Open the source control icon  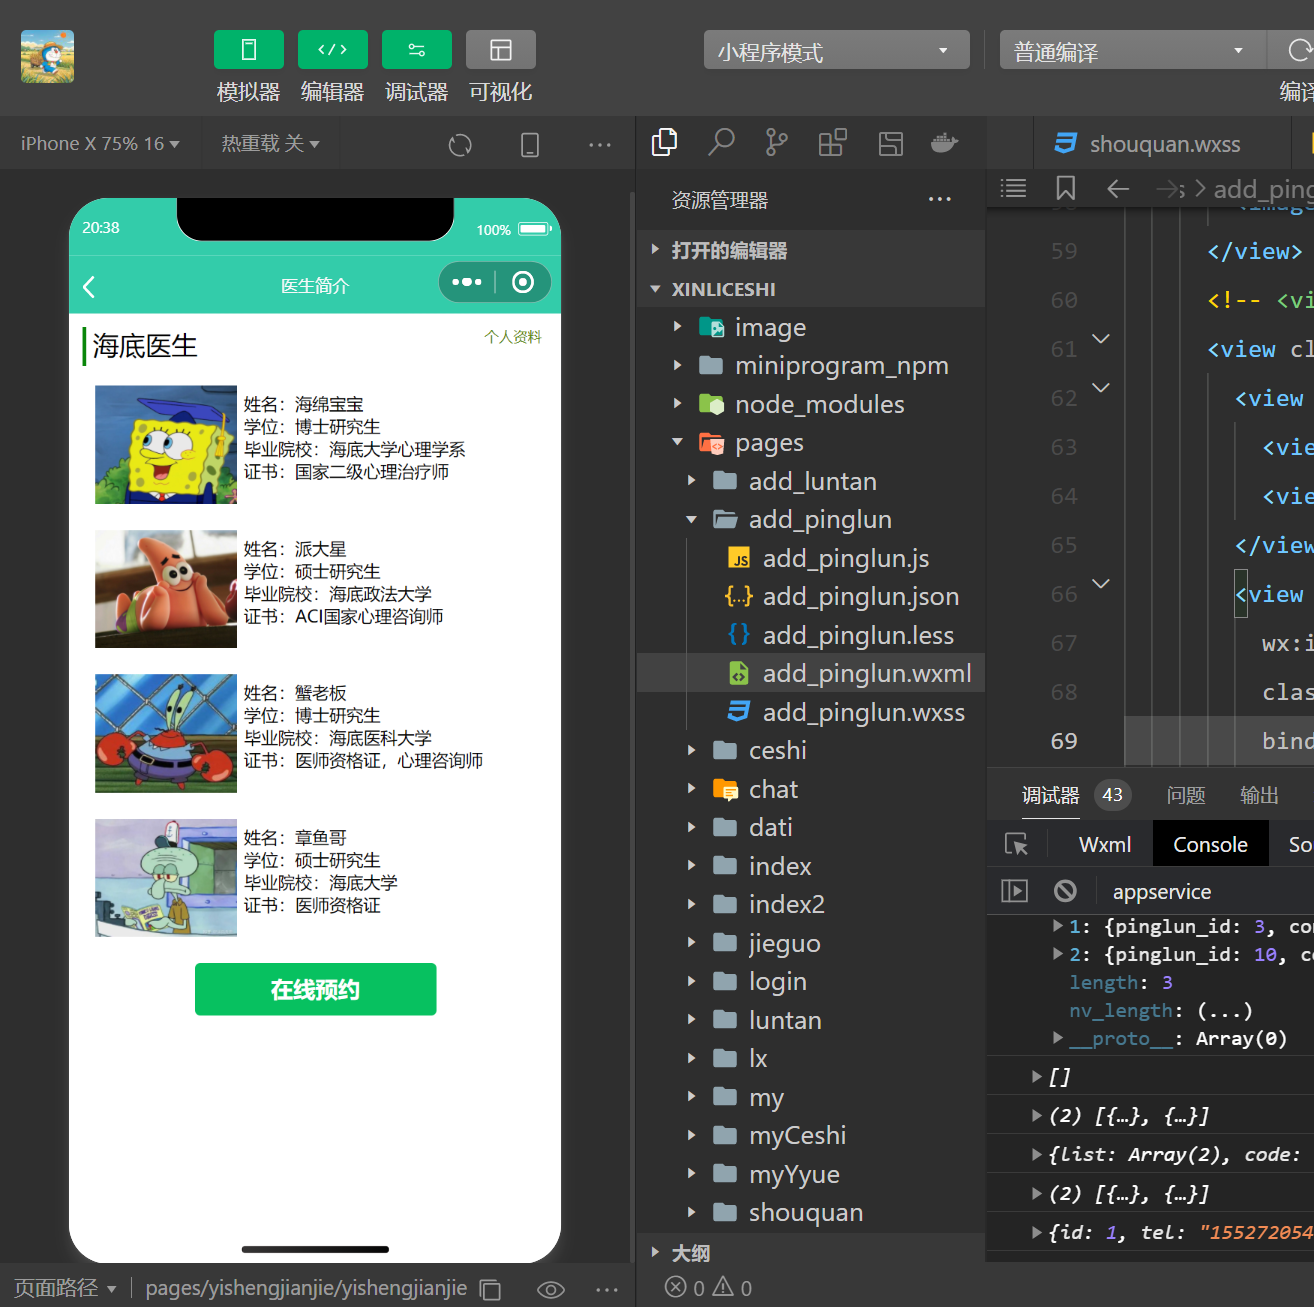776,143
